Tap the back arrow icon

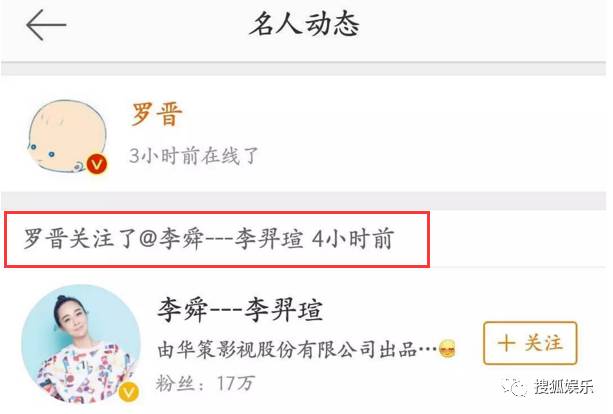pyautogui.click(x=46, y=25)
